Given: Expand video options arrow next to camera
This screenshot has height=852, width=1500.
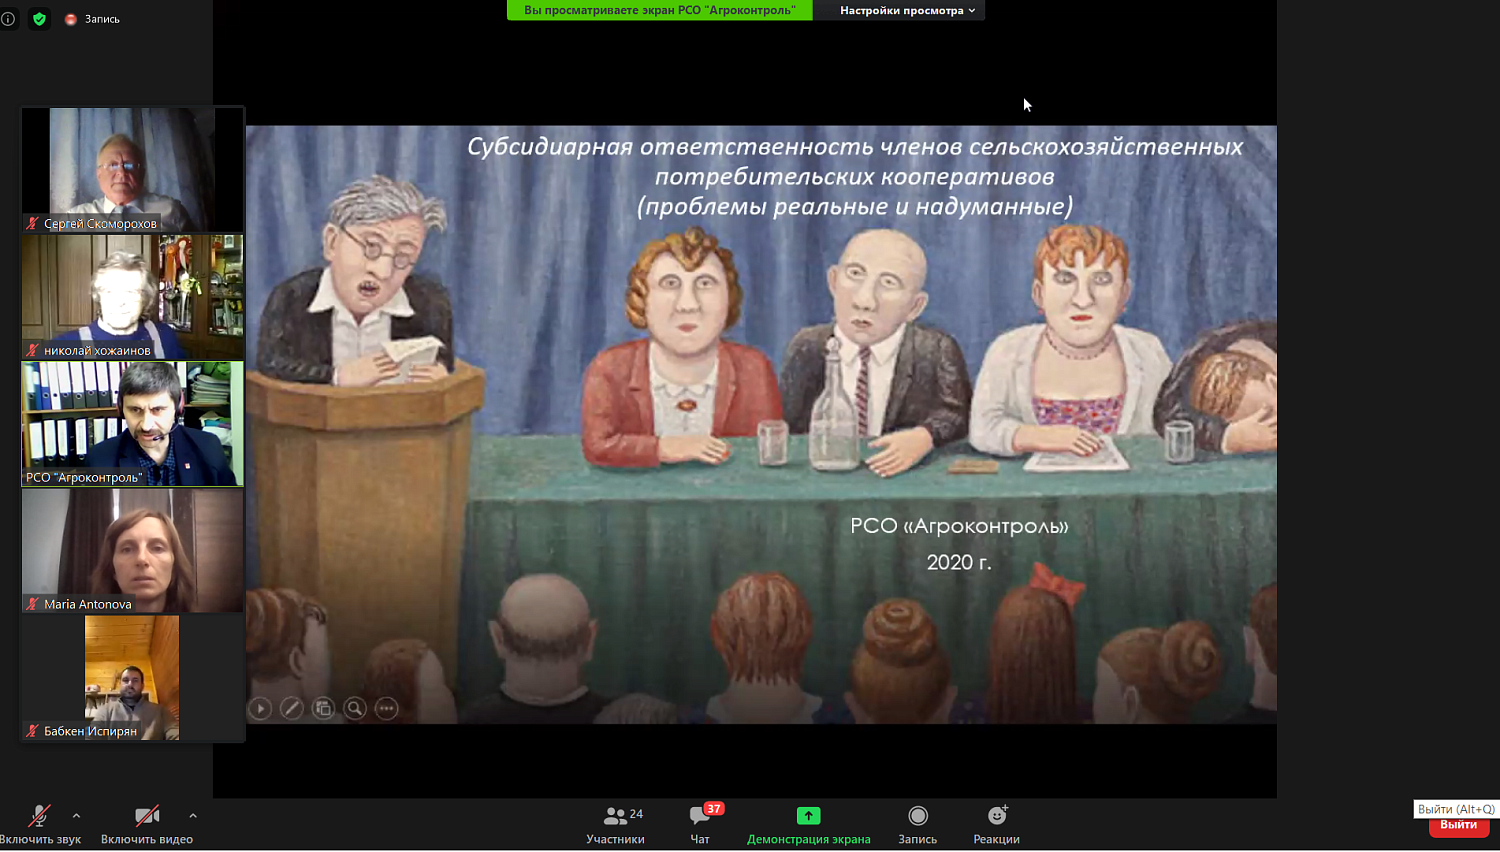Looking at the screenshot, I should click(x=193, y=816).
